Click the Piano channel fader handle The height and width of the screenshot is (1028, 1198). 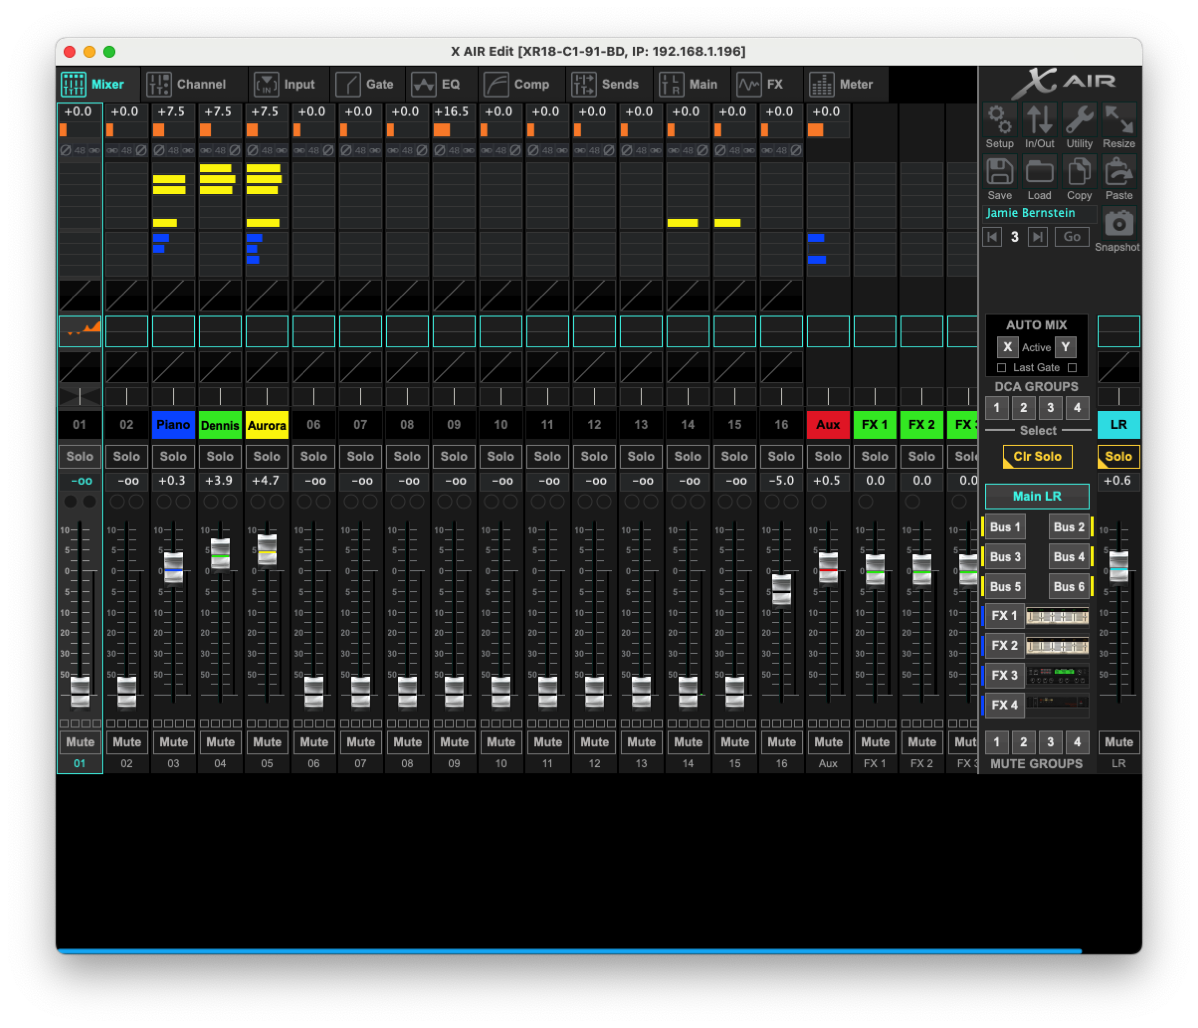pos(173,568)
